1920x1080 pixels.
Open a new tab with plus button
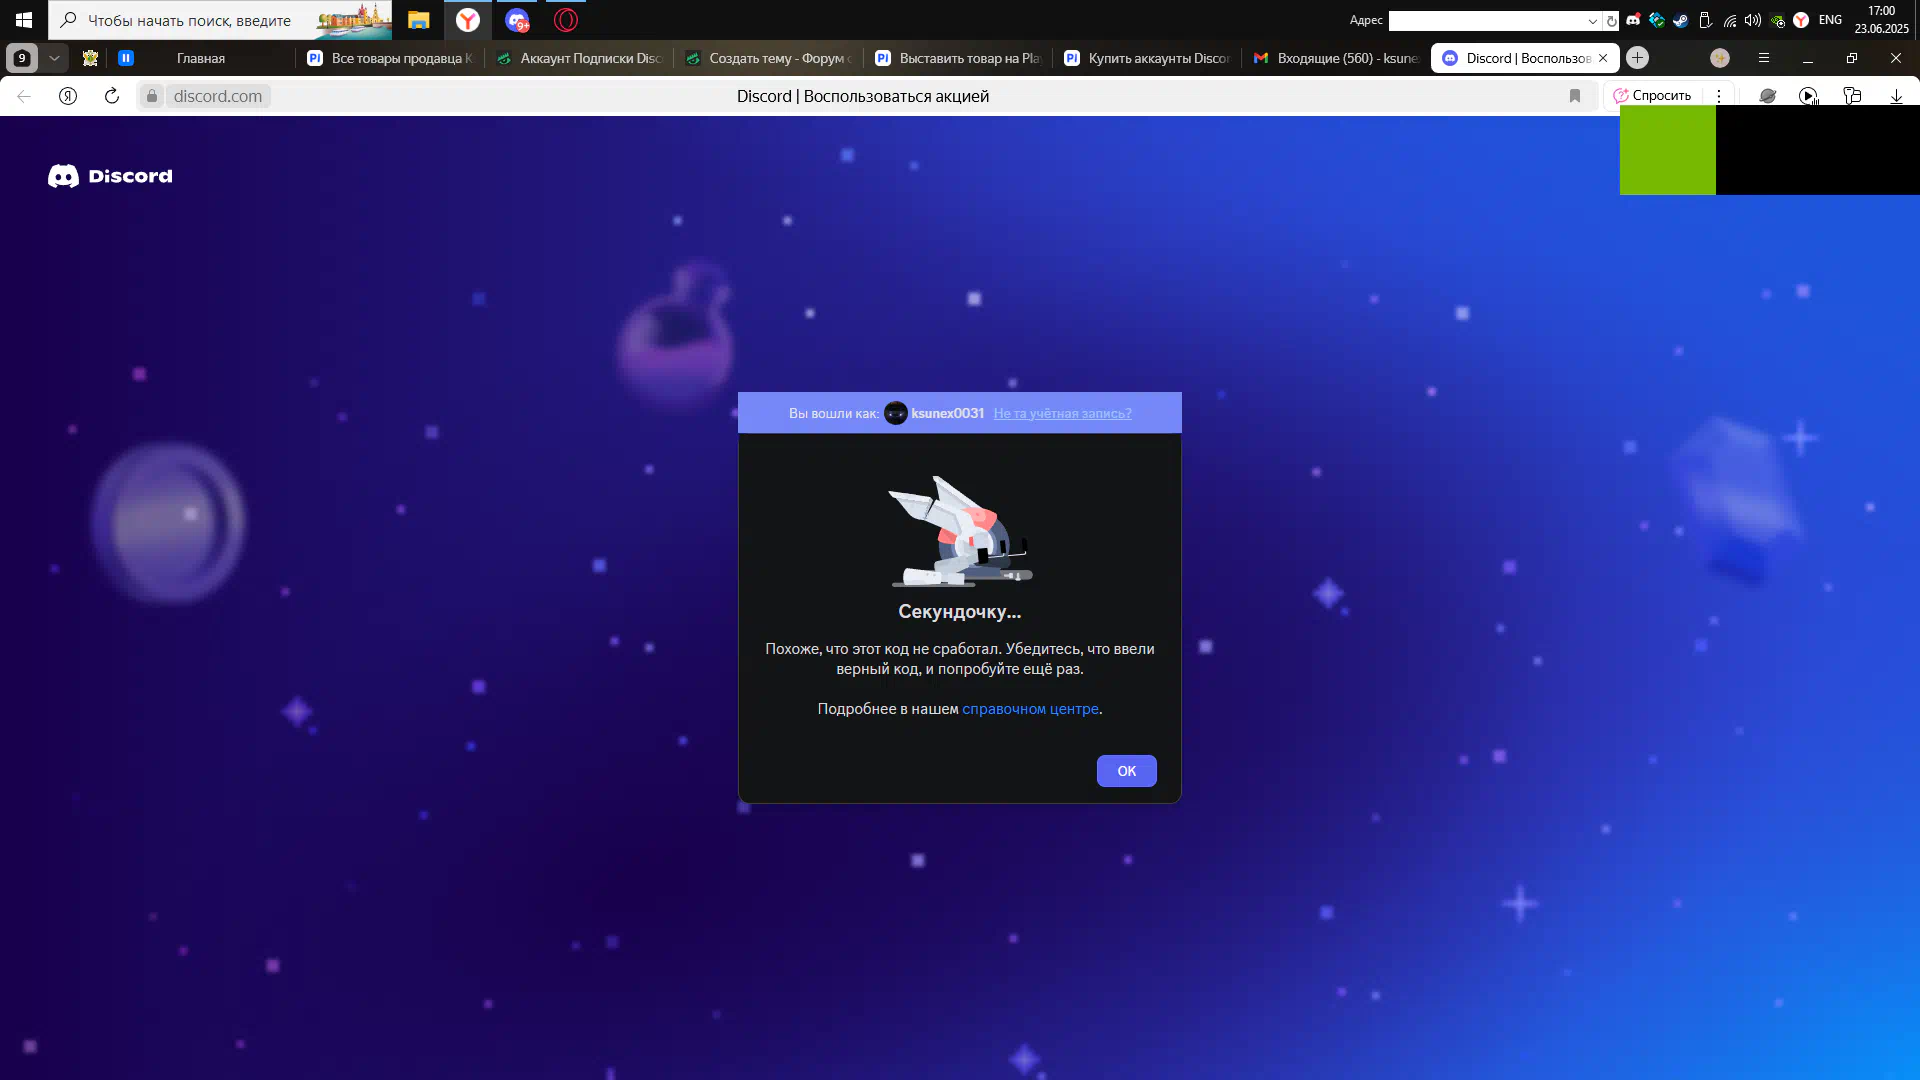coord(1637,58)
